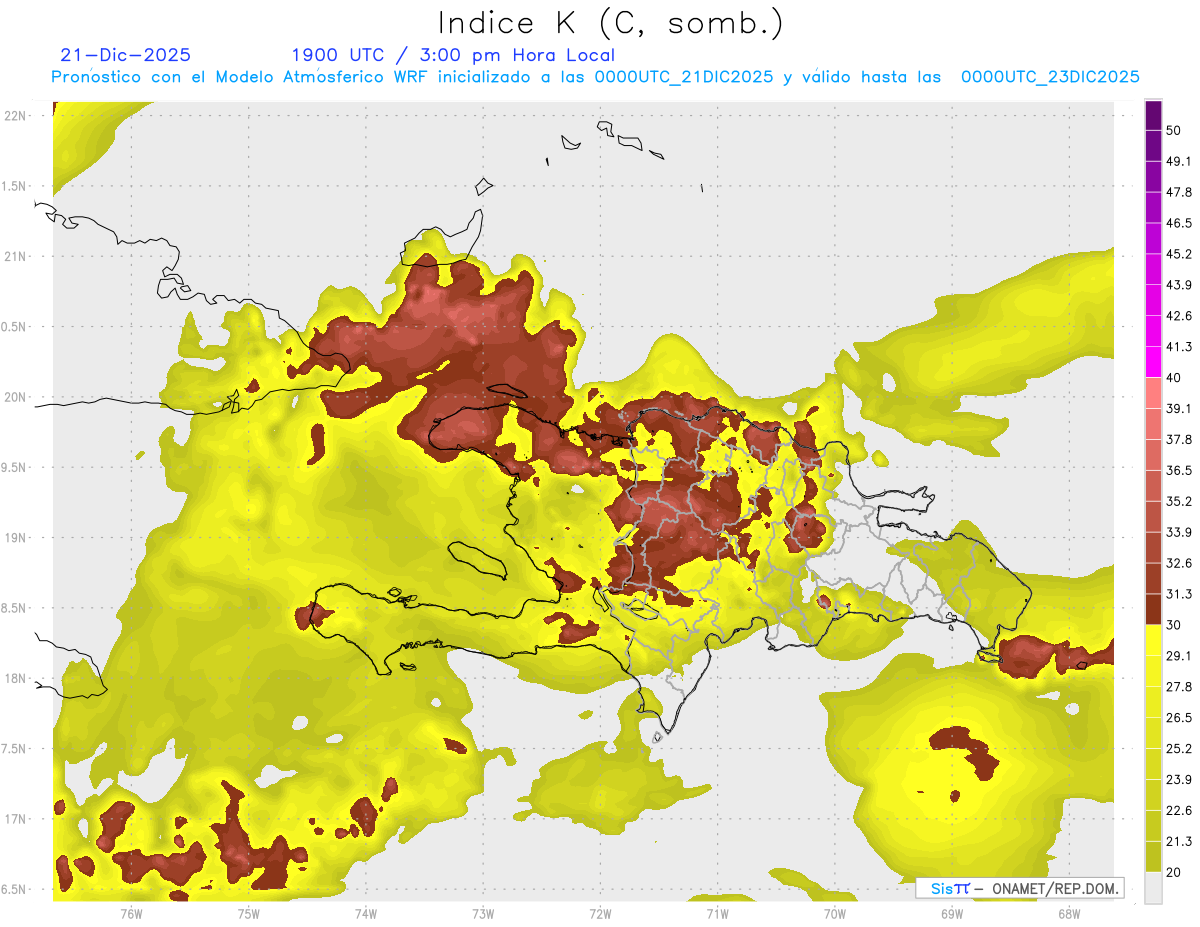Click the "Indice K (C, somb.)" title
The width and height of the screenshot is (1200, 927).
611,22
